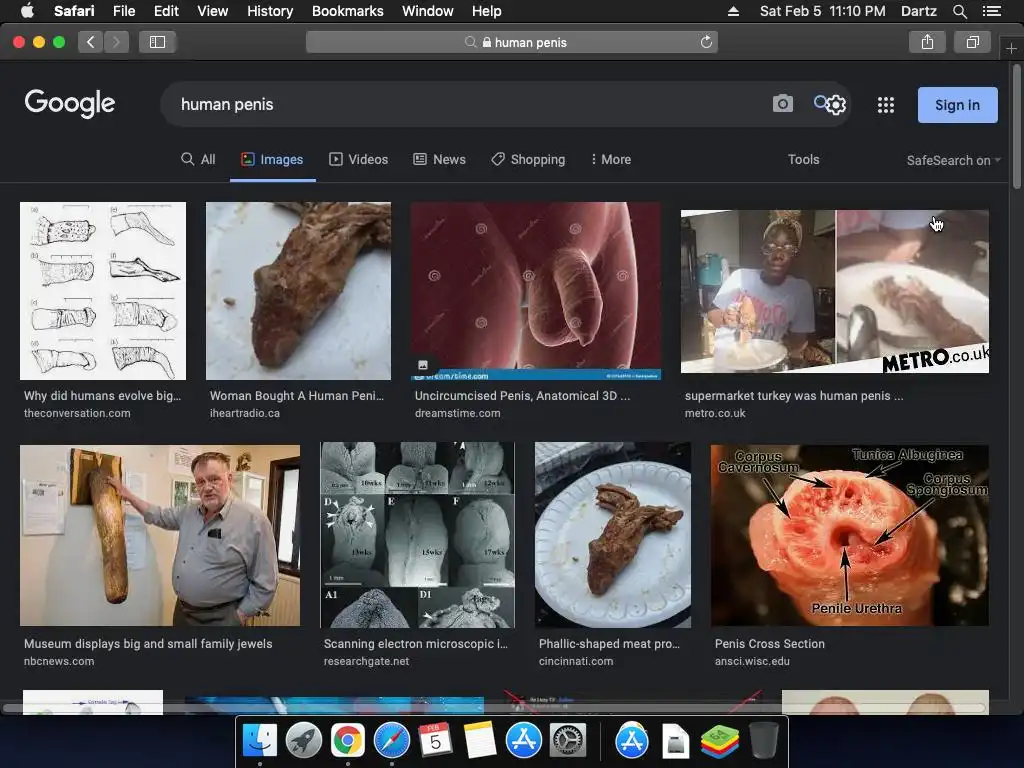Open the App Store from the Dock
Viewport: 1024px width, 768px height.
point(523,741)
